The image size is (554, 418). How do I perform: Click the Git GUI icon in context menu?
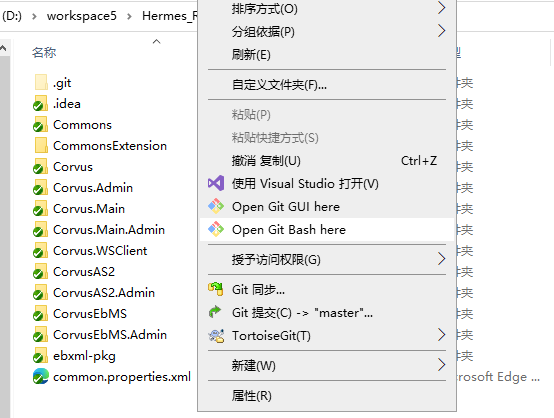tap(216, 206)
